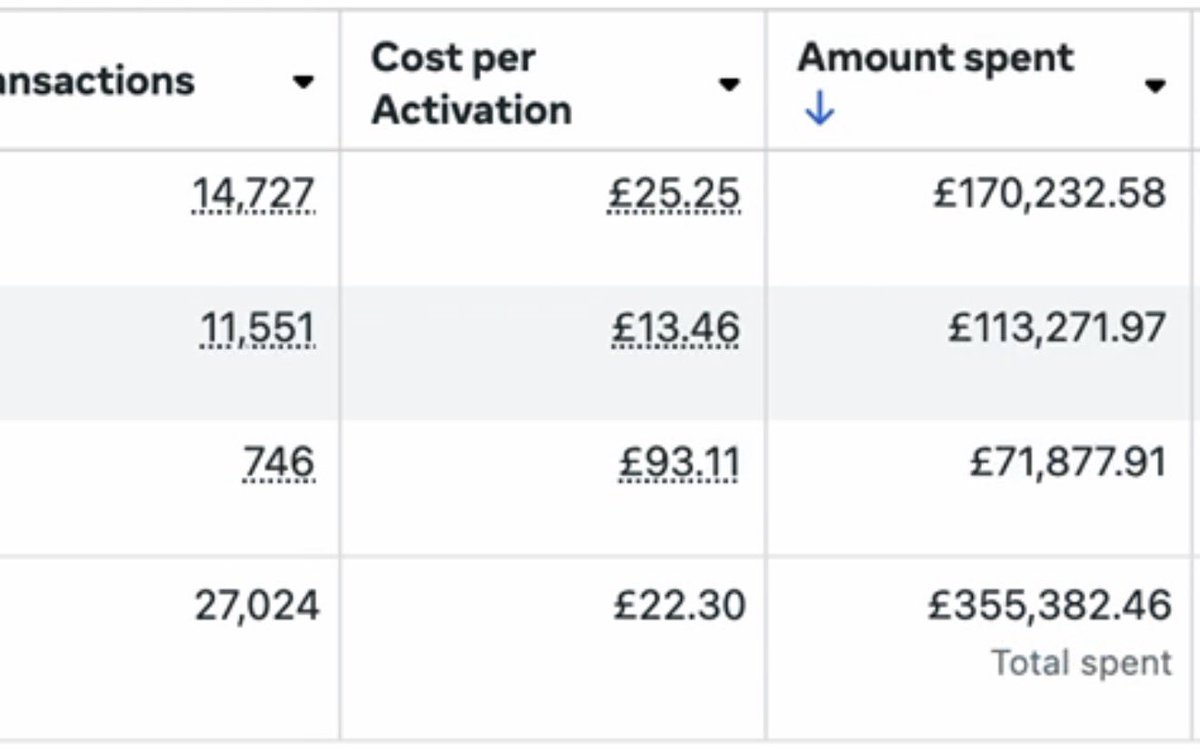The image size is (1200, 748).
Task: Select the Cost per Activation column header
Action: 472,84
